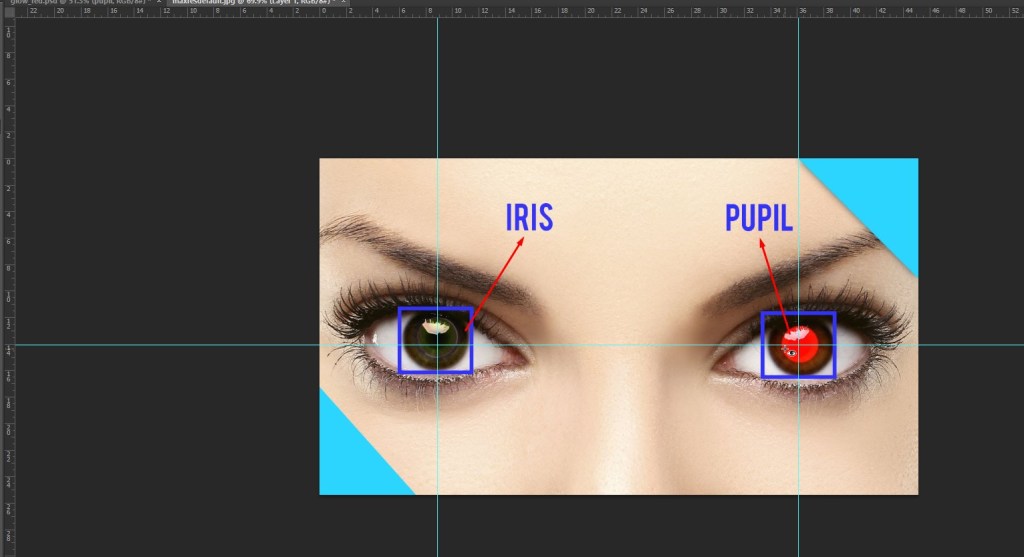Click the blue PUPIL text label

pos(759,217)
